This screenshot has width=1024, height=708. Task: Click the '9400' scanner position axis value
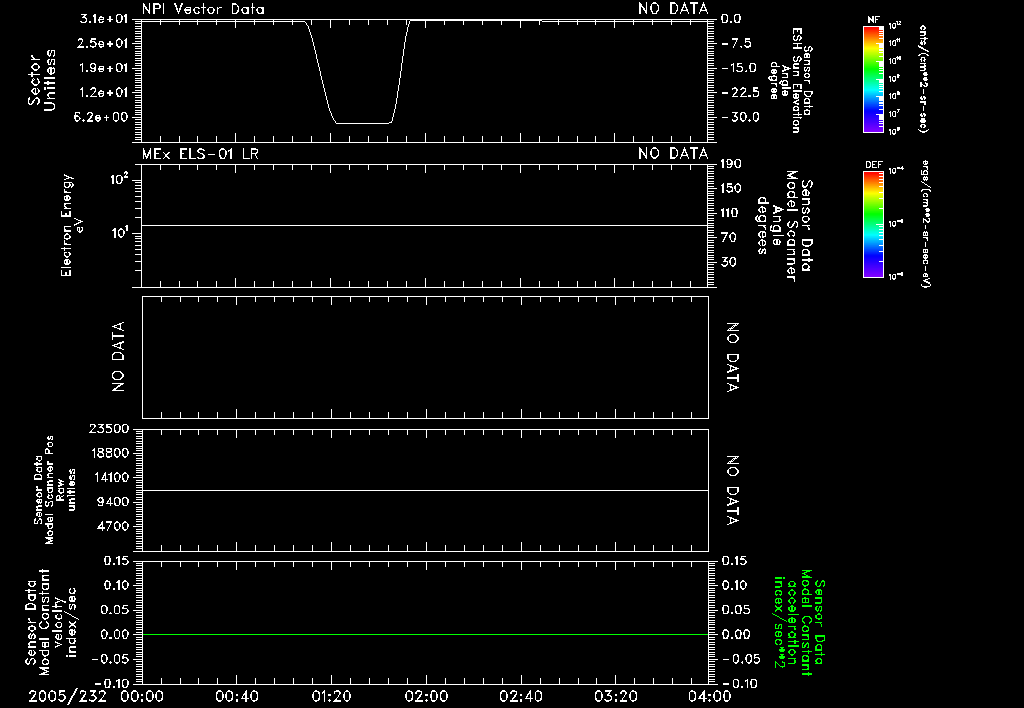coord(113,502)
